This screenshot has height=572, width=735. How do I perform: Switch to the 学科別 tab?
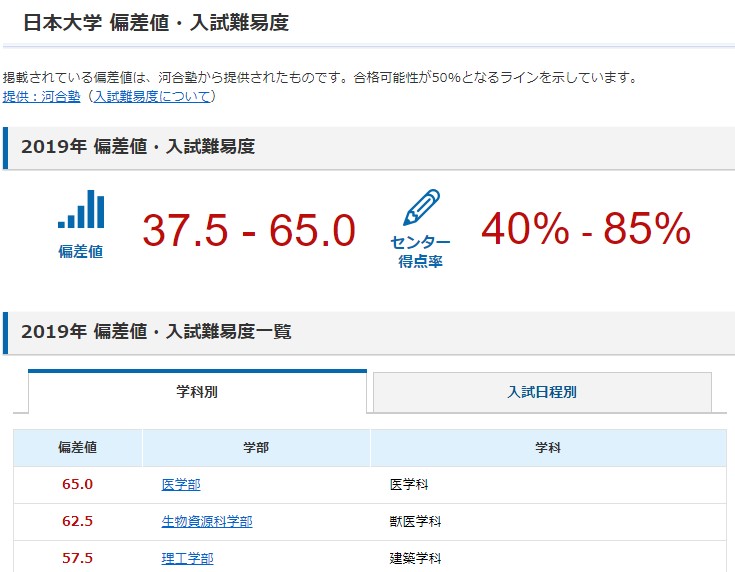197,391
